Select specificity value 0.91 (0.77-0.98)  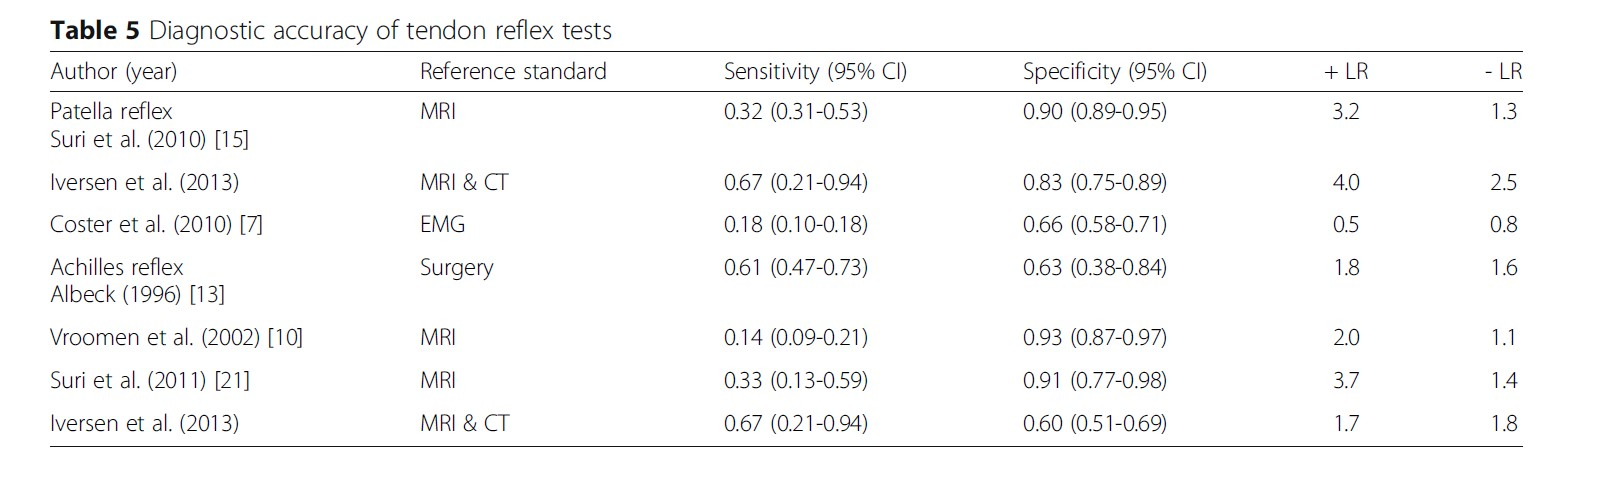coord(1094,381)
